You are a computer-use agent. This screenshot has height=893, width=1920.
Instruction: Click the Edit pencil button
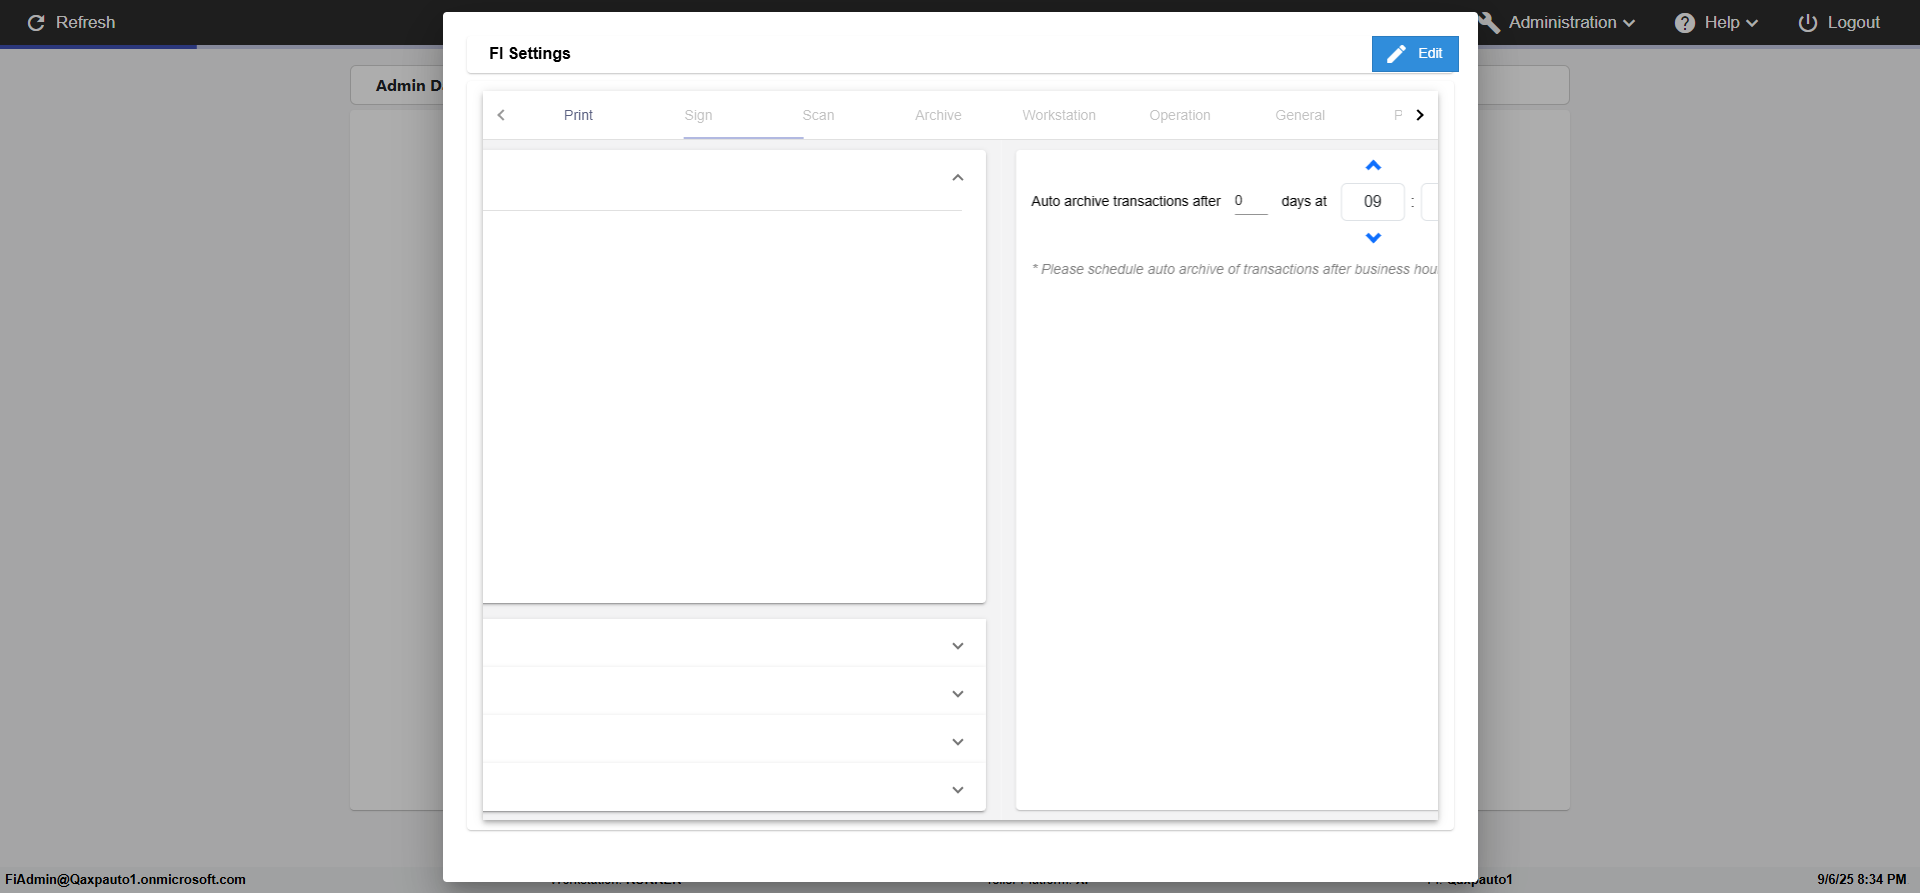tap(1414, 54)
